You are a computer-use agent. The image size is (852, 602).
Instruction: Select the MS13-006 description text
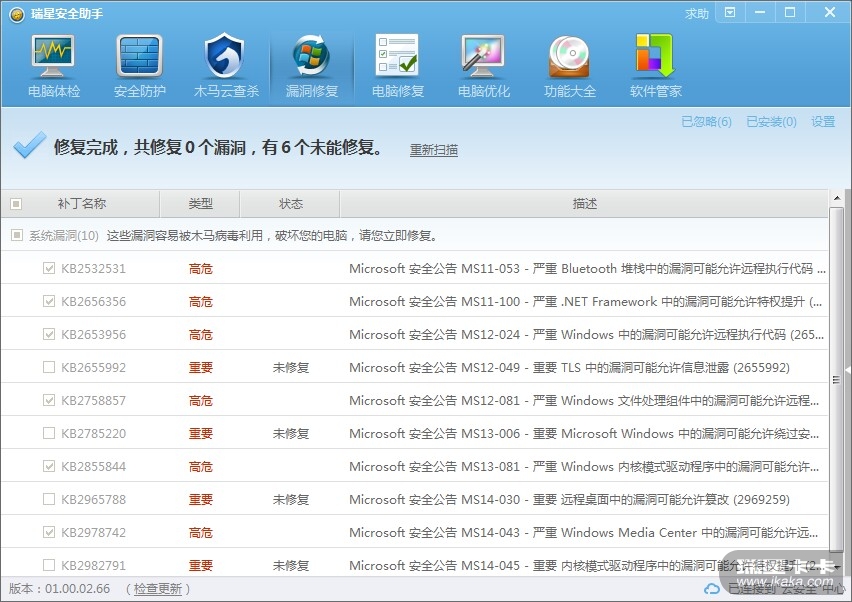(x=584, y=434)
